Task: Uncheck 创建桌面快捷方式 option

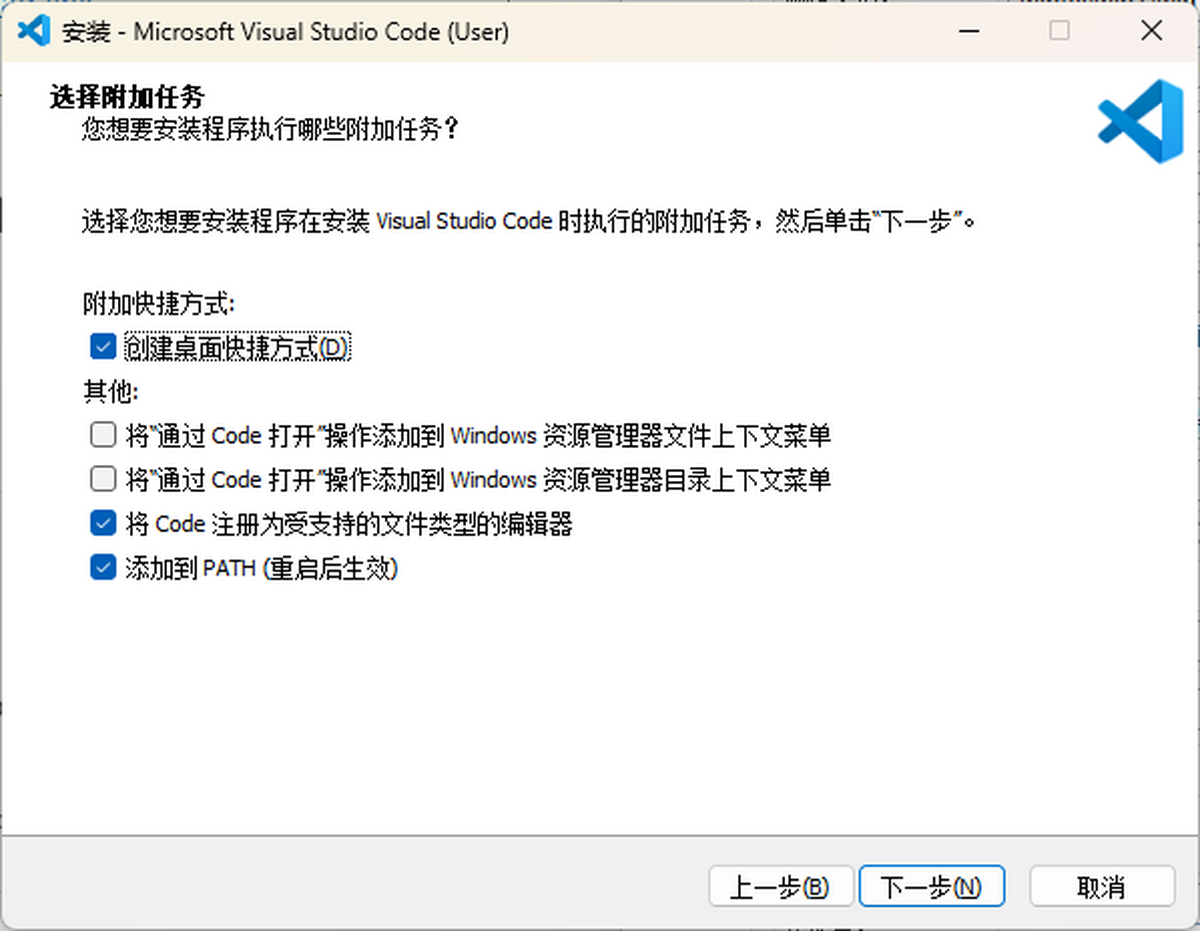Action: [103, 346]
